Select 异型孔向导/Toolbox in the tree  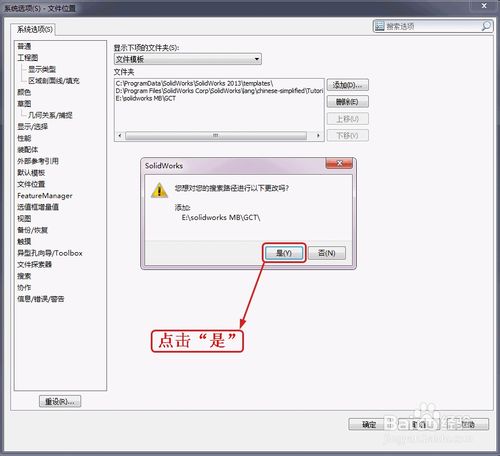50,253
